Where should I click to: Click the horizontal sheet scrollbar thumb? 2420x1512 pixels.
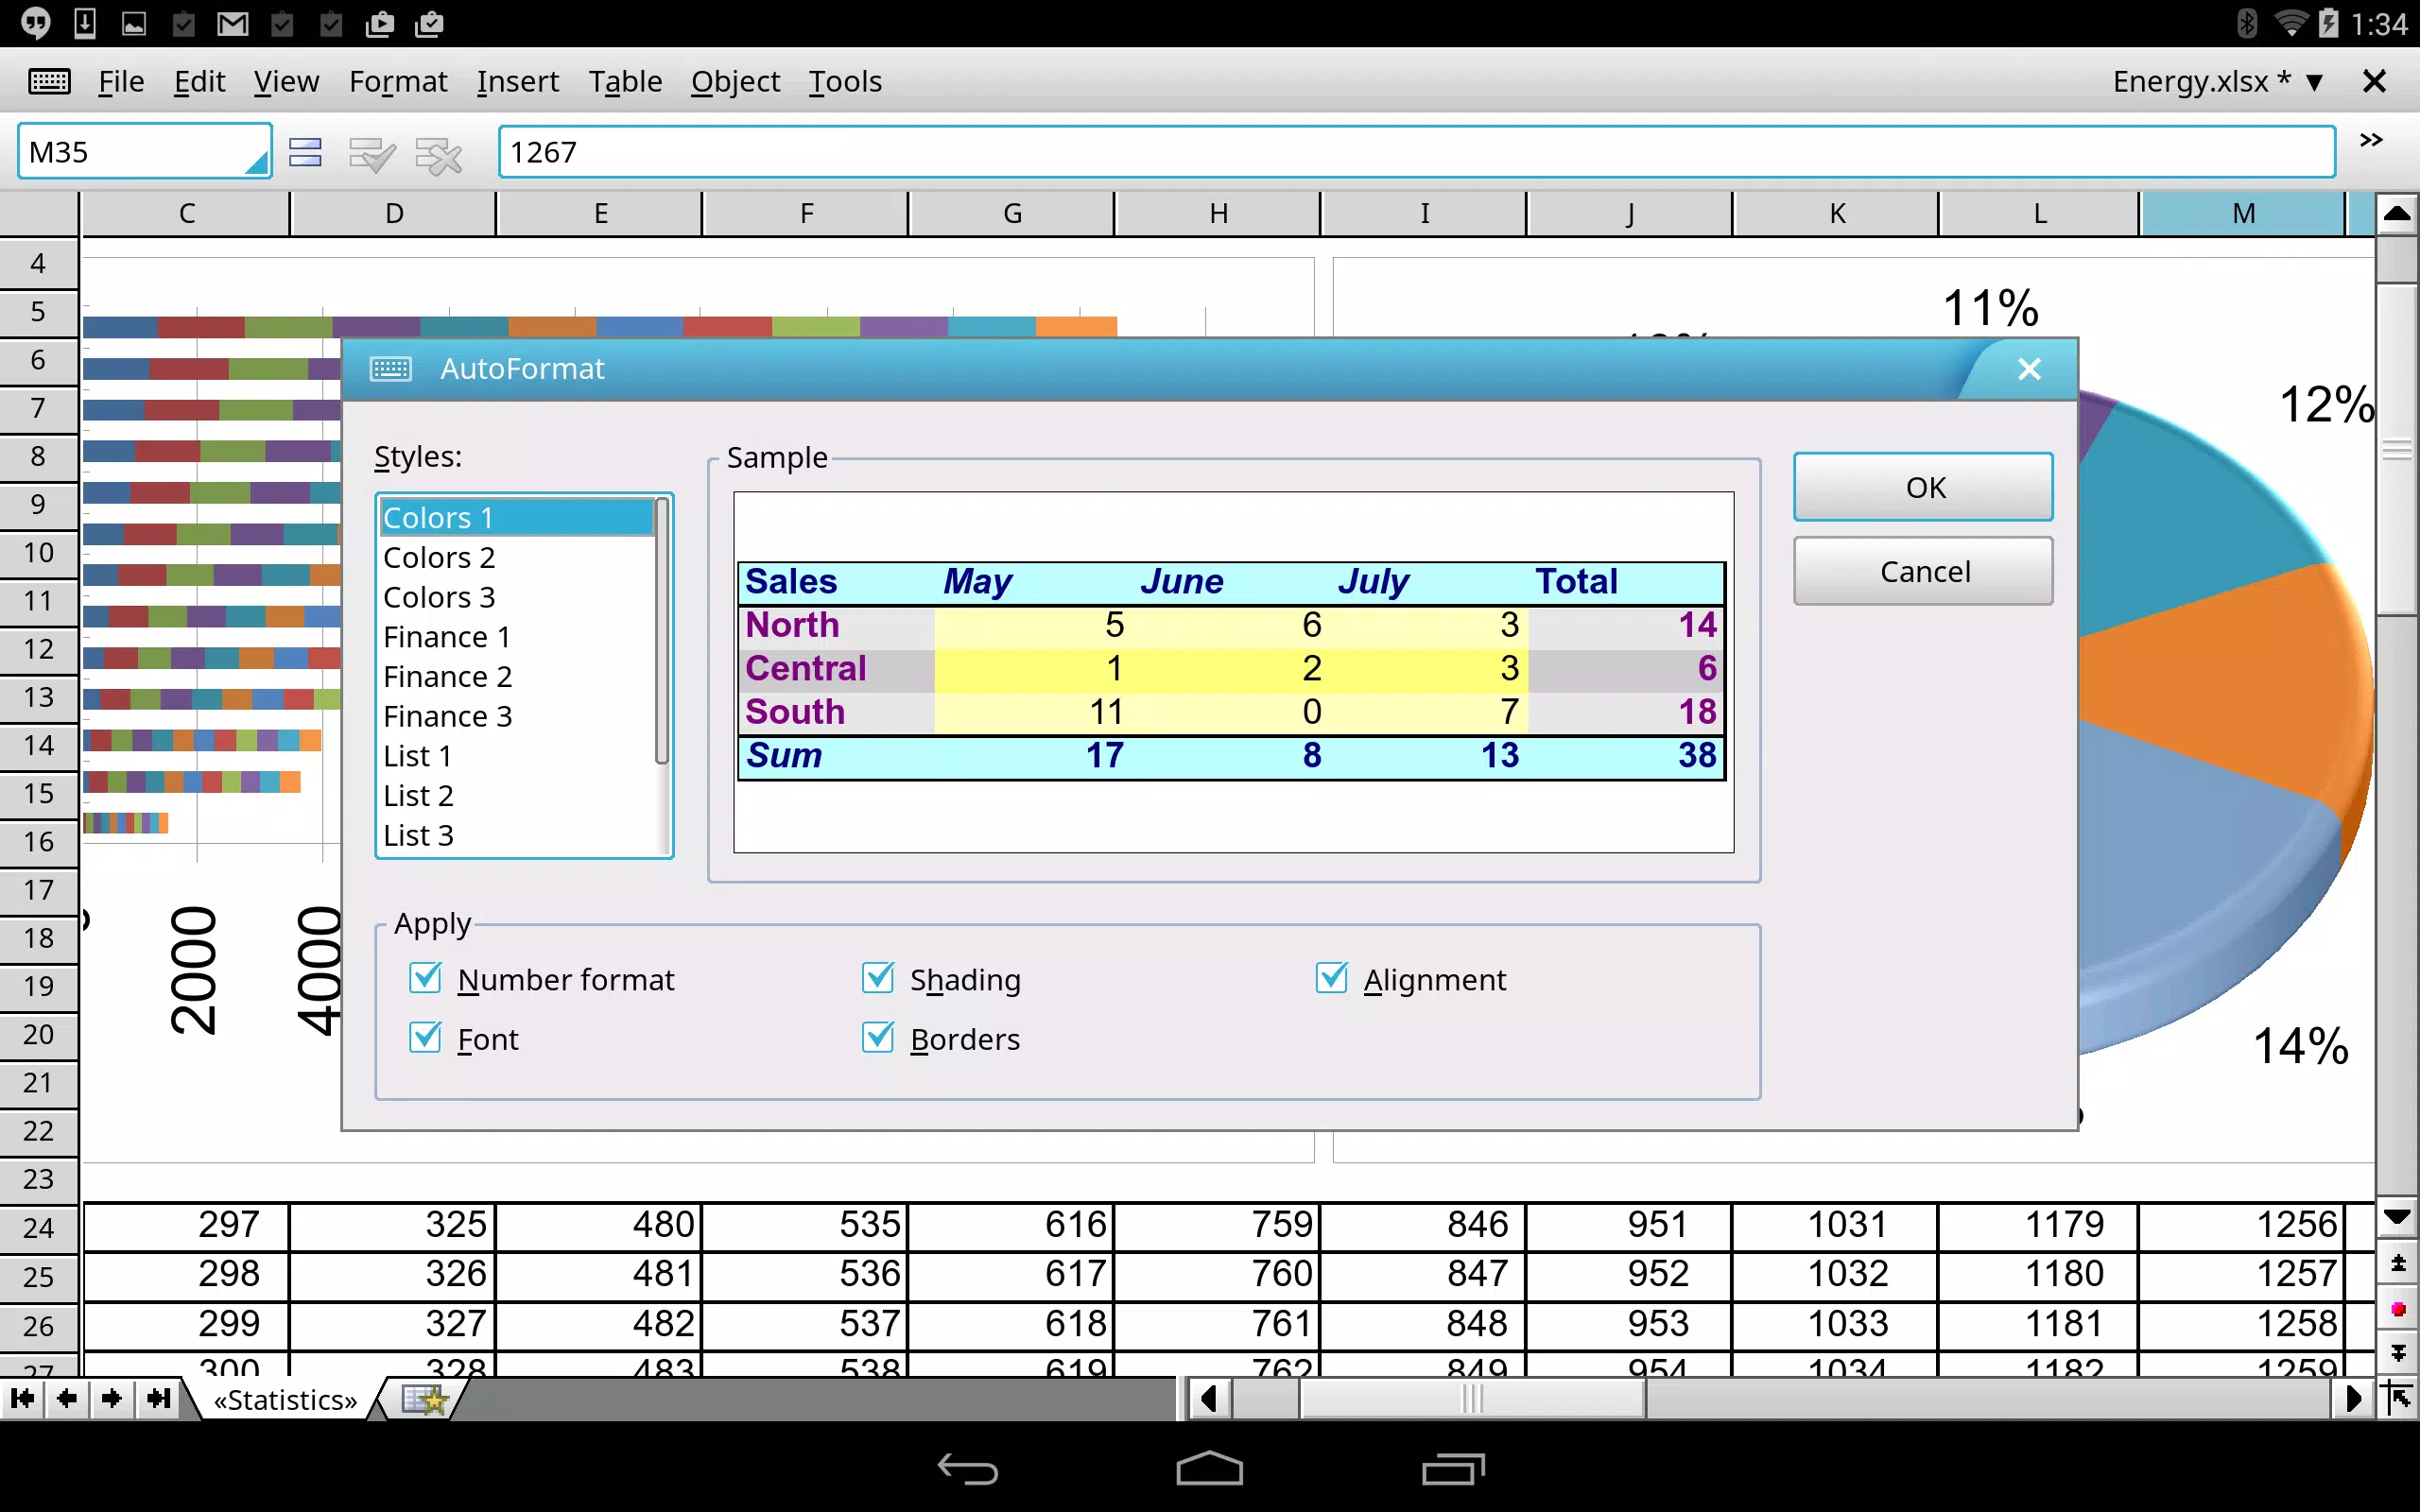coord(1472,1398)
